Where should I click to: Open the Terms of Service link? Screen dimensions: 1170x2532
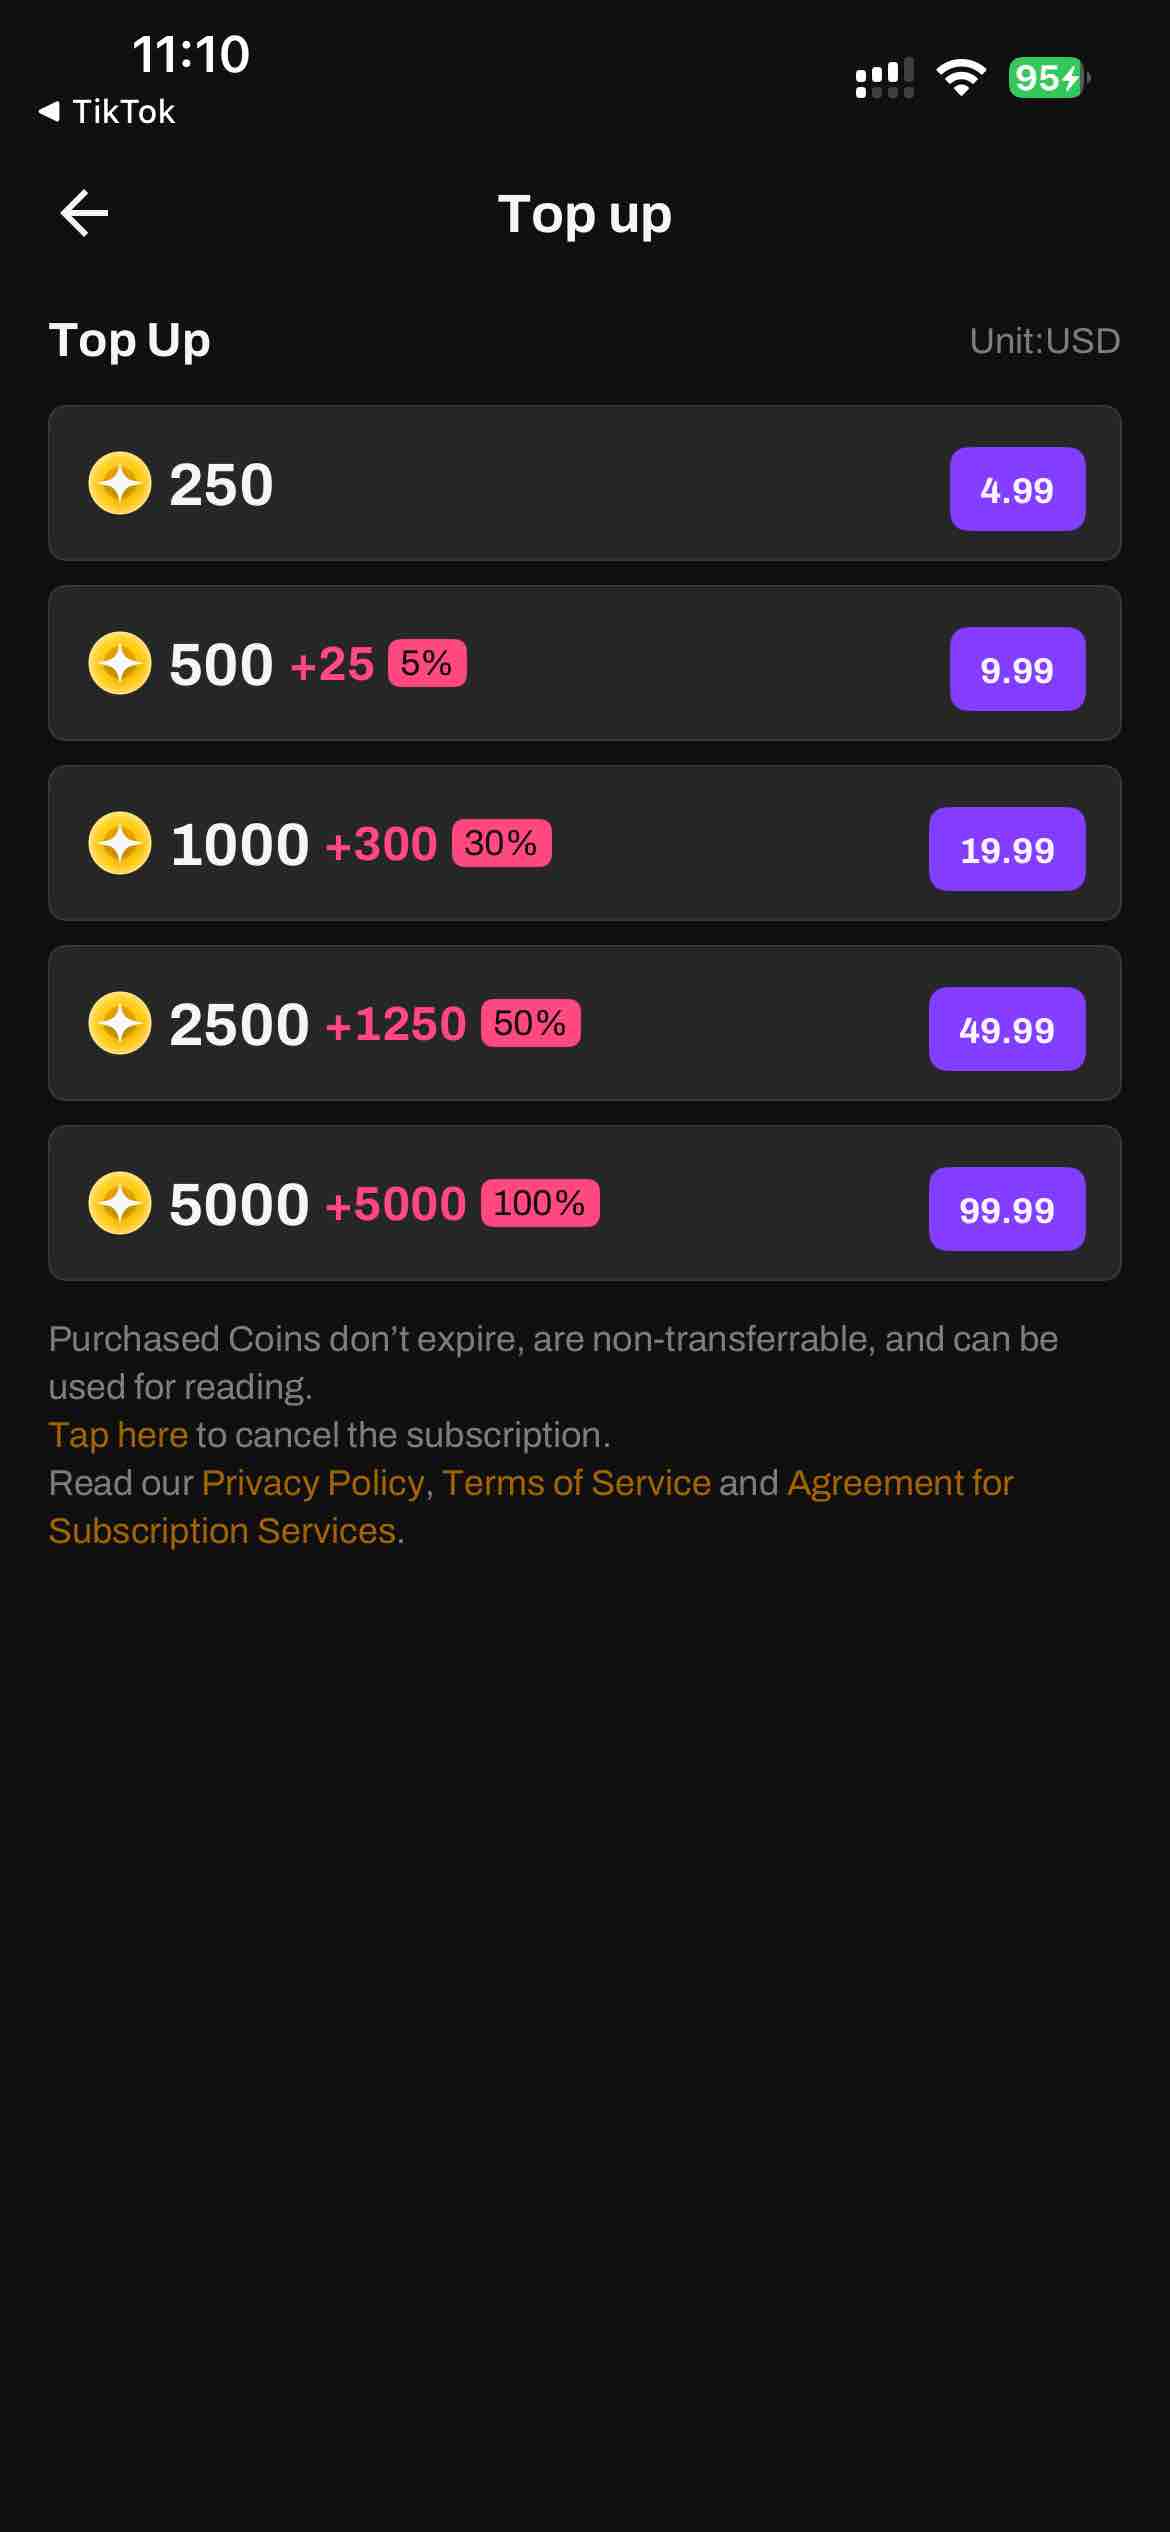click(576, 1483)
